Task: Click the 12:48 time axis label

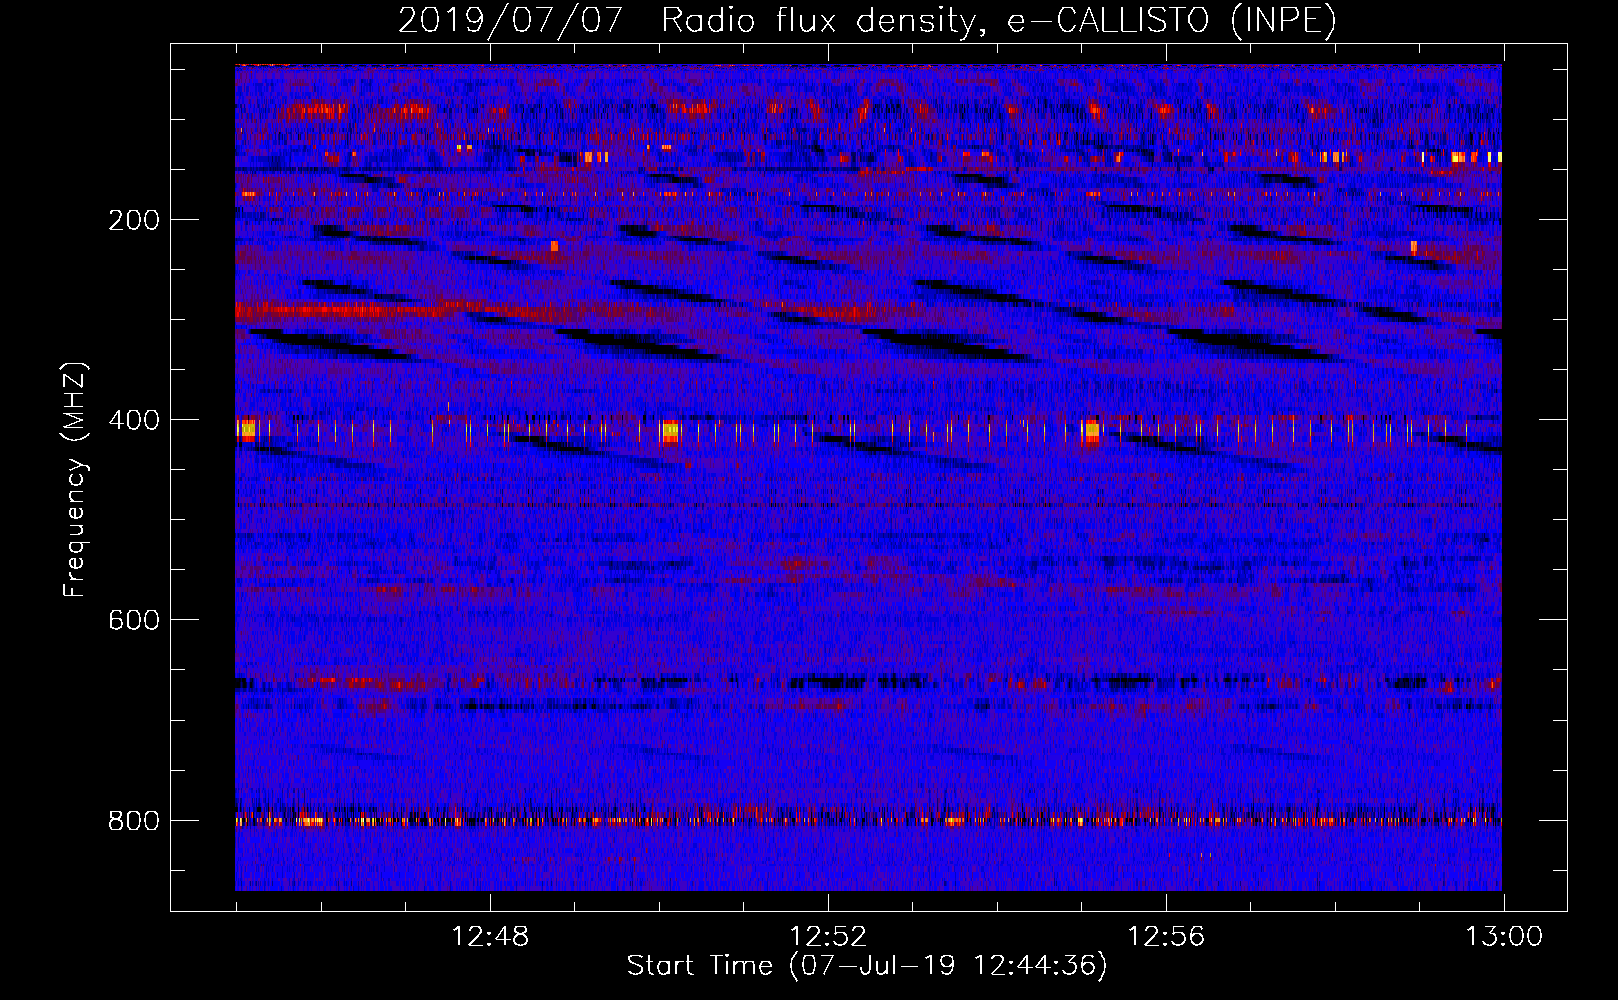Action: pyautogui.click(x=490, y=937)
